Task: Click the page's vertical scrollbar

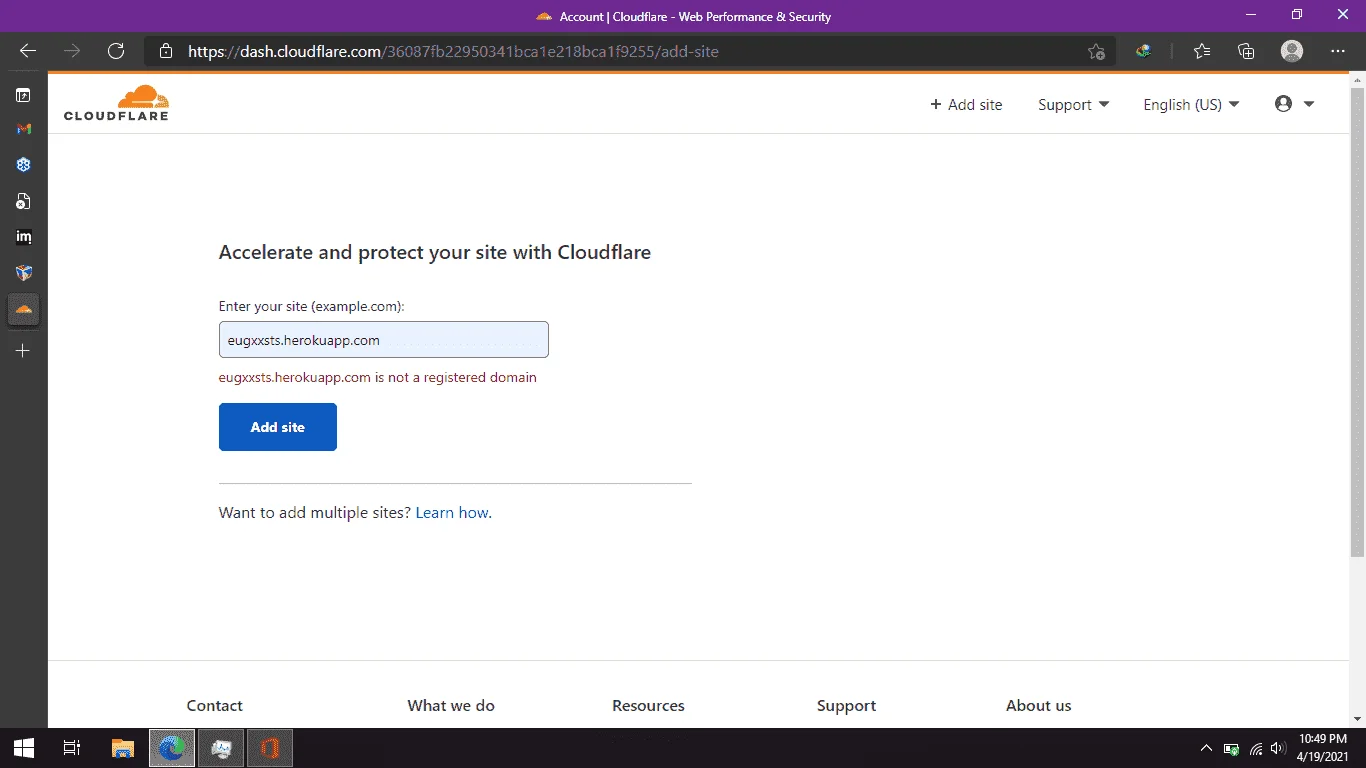Action: click(x=1357, y=320)
